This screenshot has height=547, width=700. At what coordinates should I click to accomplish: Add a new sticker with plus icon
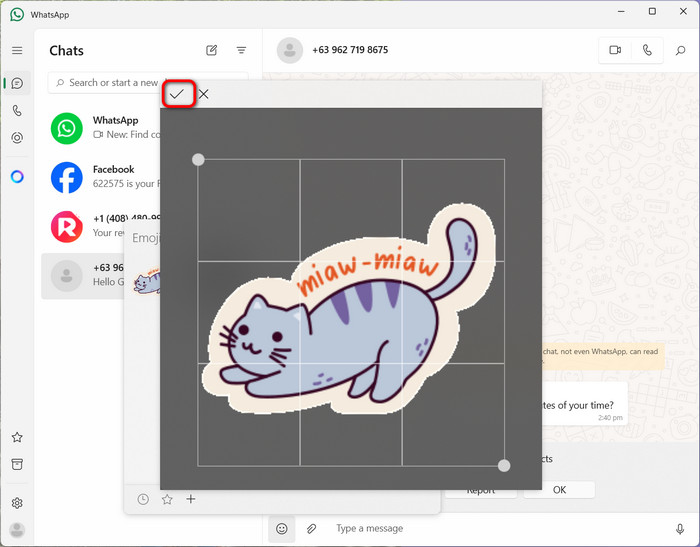coord(191,499)
